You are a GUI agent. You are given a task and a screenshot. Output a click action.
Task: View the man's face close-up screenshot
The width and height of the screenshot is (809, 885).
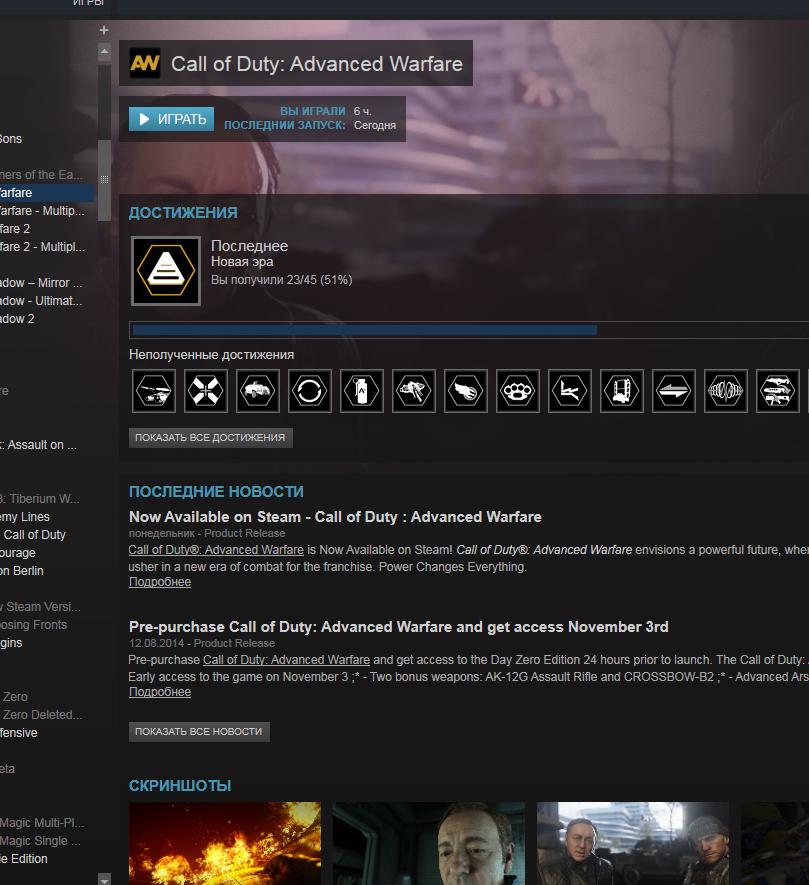tap(429, 843)
